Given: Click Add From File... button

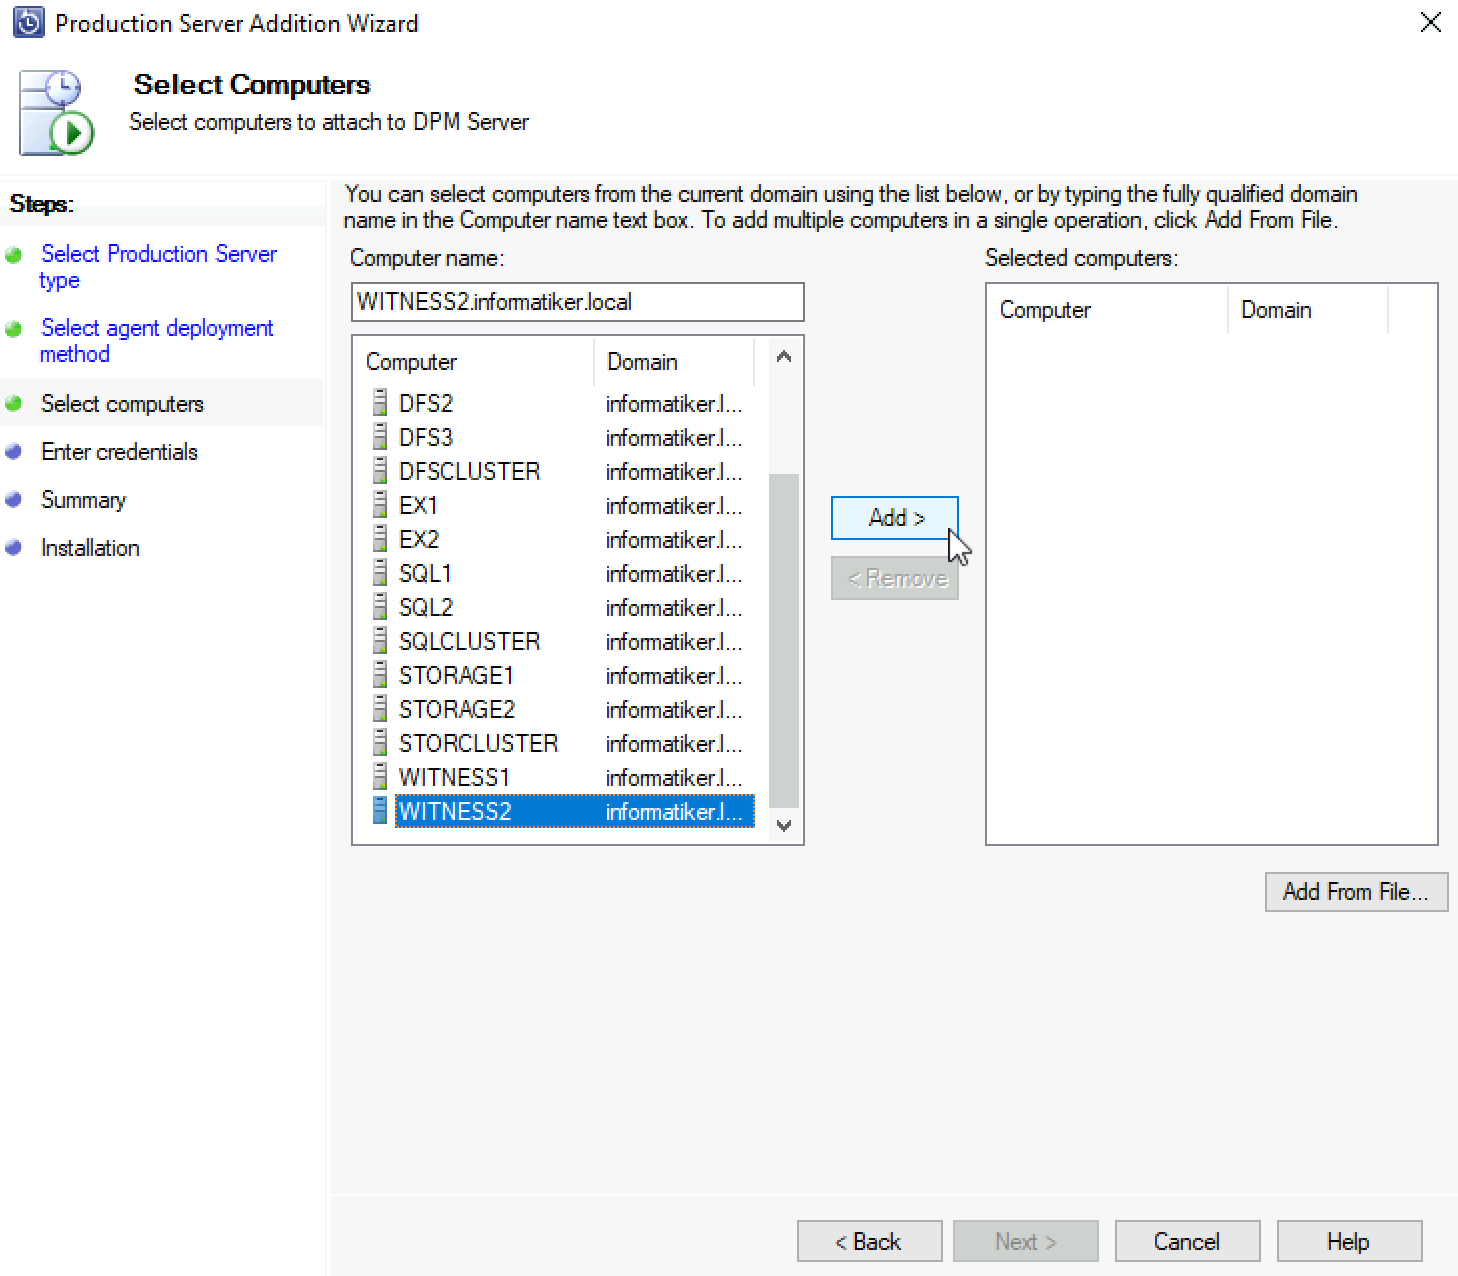Looking at the screenshot, I should coord(1356,892).
